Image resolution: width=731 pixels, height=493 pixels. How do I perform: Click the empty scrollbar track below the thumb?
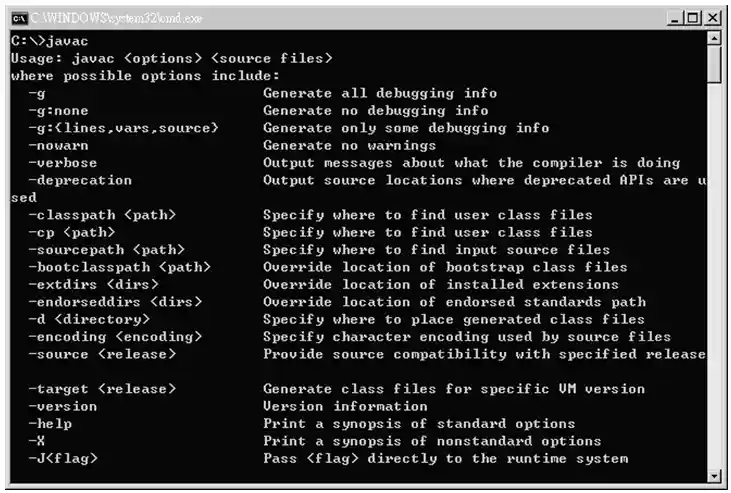pos(714,300)
